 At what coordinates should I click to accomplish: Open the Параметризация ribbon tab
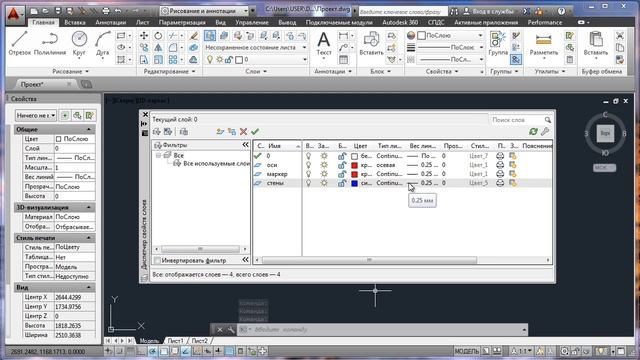tap(182, 22)
